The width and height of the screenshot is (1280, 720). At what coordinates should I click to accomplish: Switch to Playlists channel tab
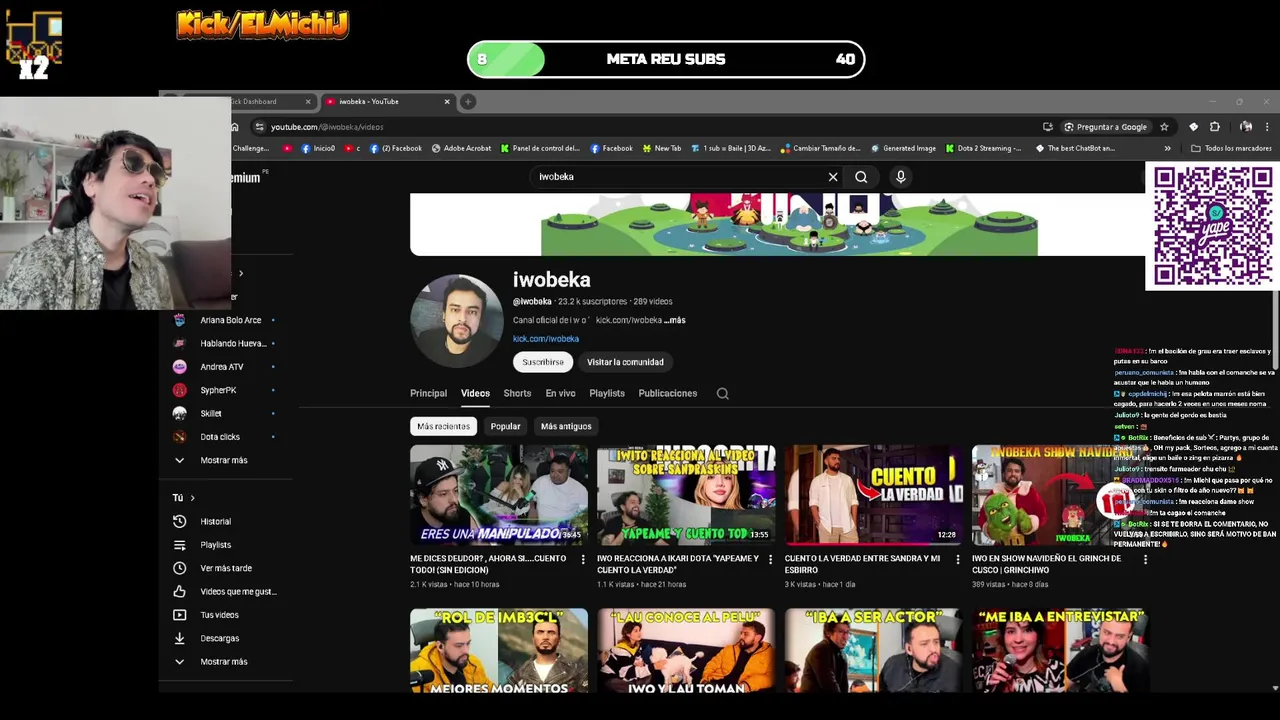[x=607, y=394]
